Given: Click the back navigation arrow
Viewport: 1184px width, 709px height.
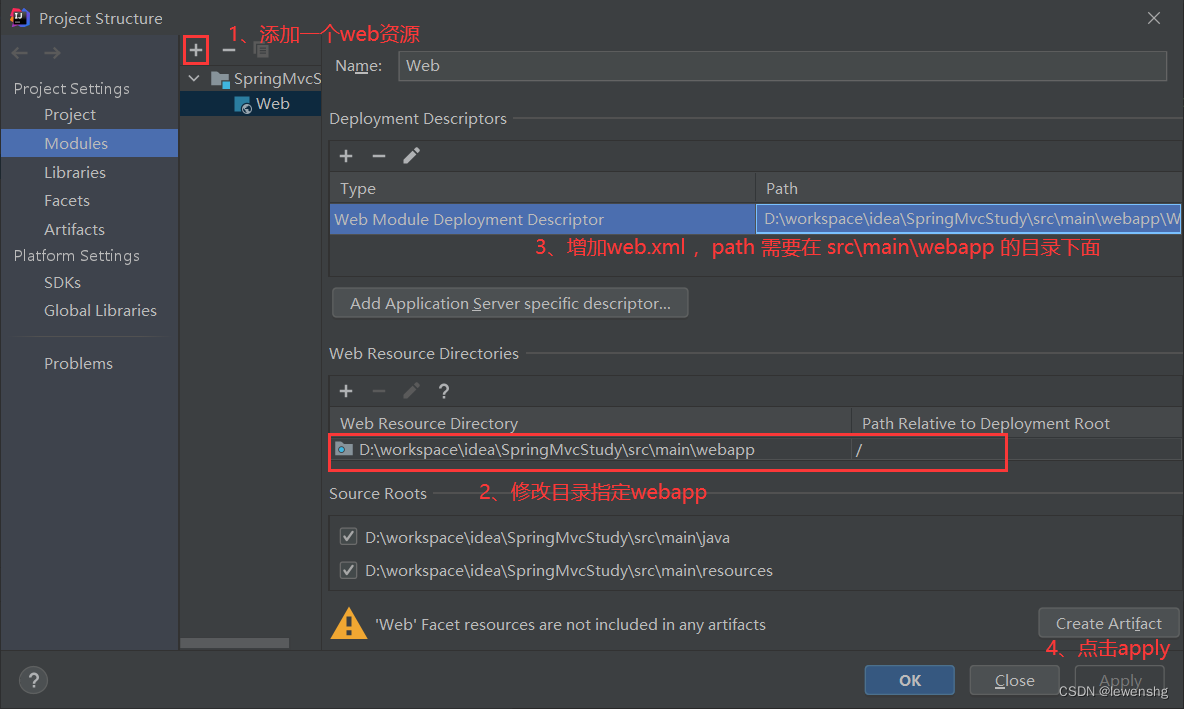Looking at the screenshot, I should pyautogui.click(x=19, y=52).
